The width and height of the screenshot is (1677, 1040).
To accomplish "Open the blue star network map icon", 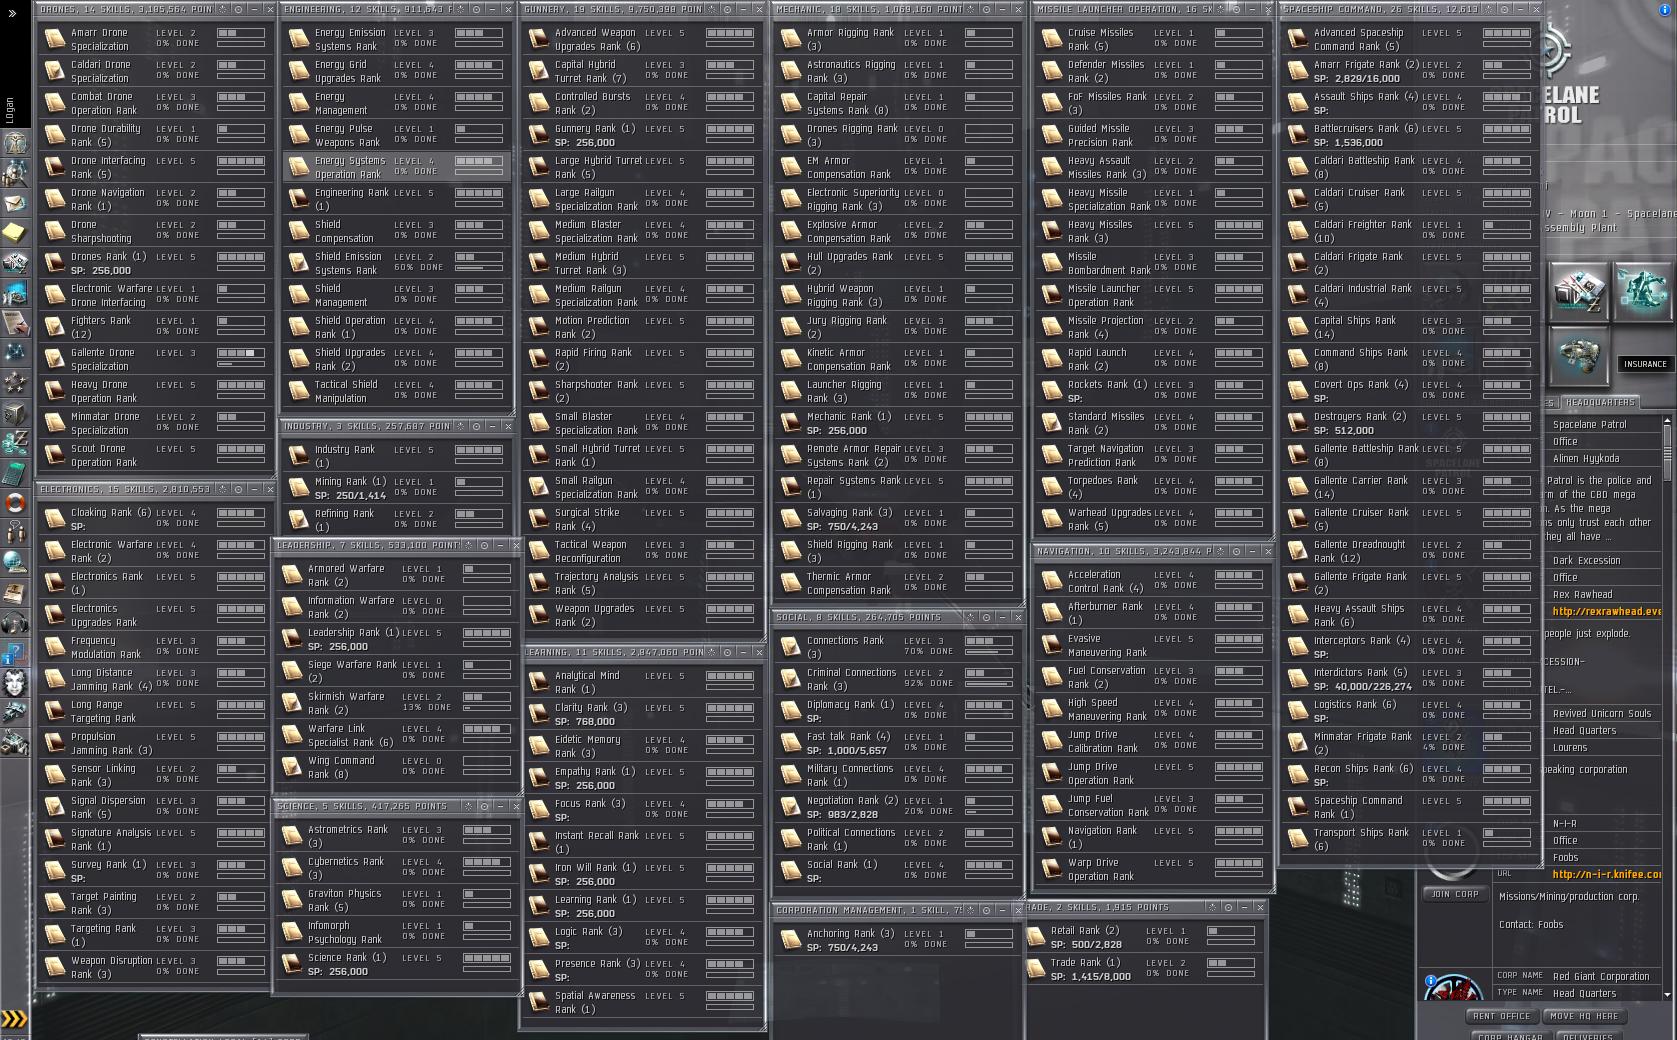I will click(x=15, y=353).
